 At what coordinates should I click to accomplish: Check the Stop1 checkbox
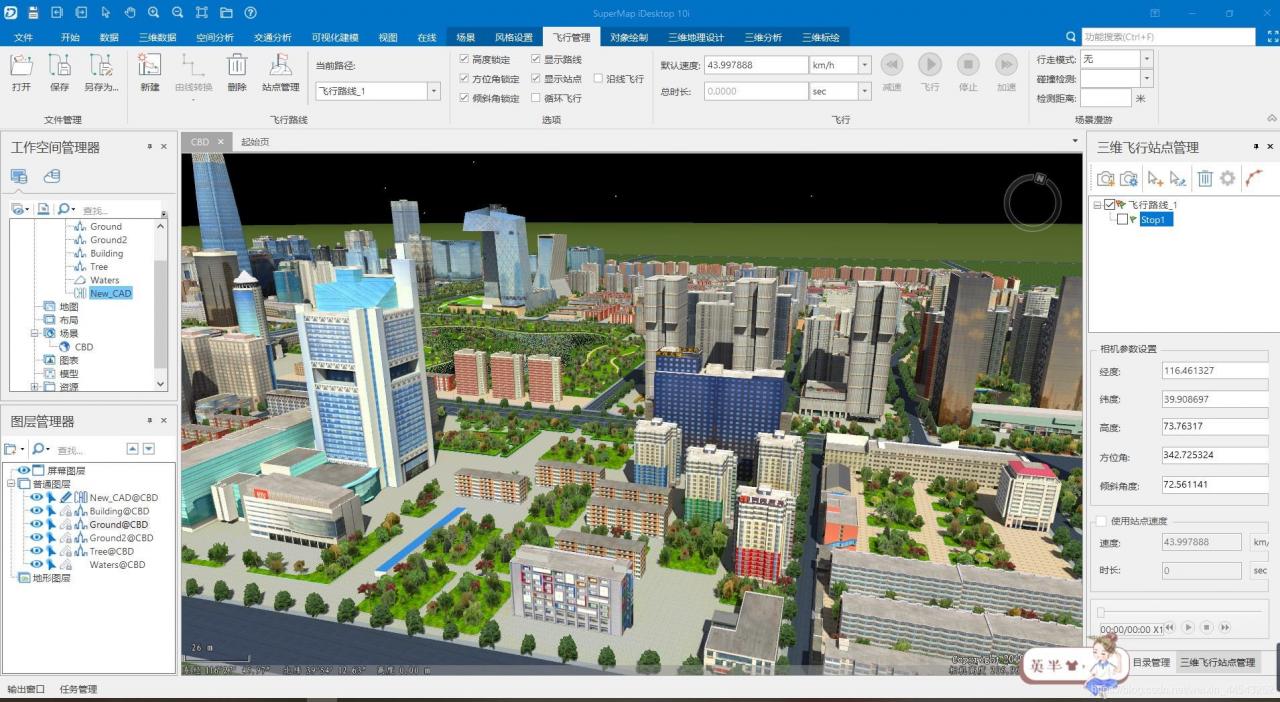[1122, 219]
